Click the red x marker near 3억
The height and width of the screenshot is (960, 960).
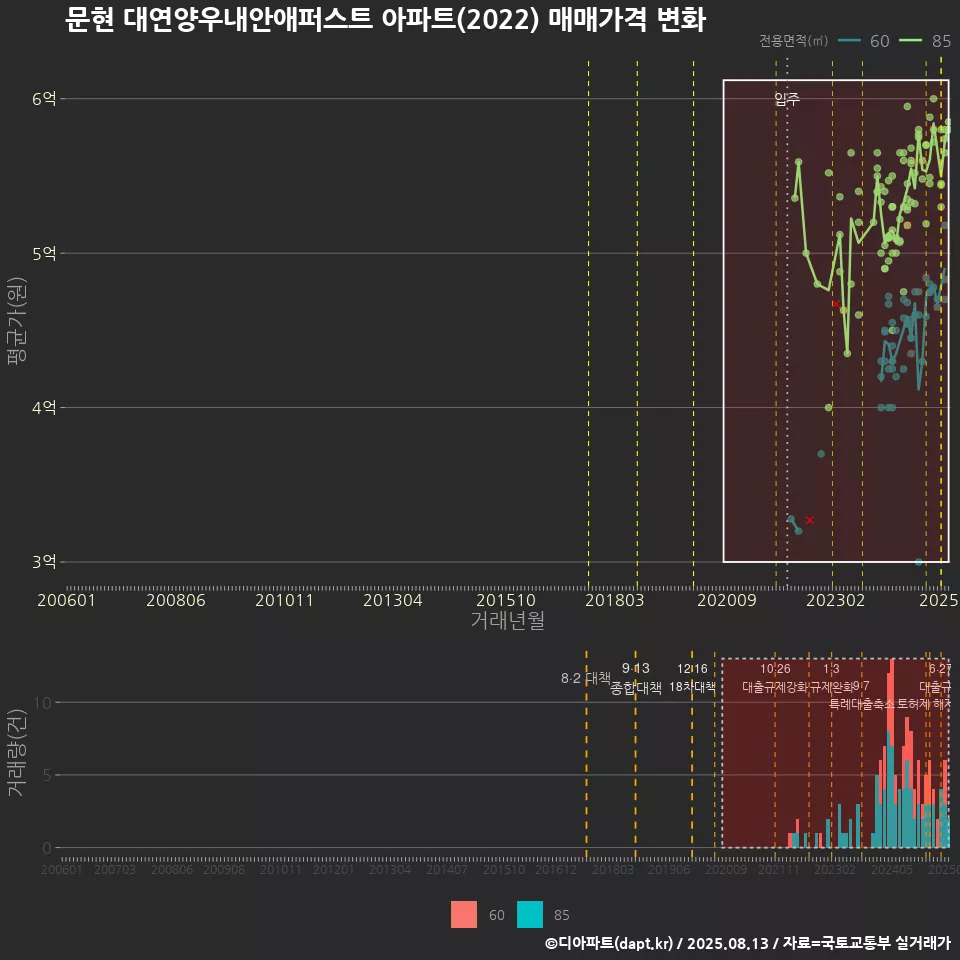click(x=809, y=520)
